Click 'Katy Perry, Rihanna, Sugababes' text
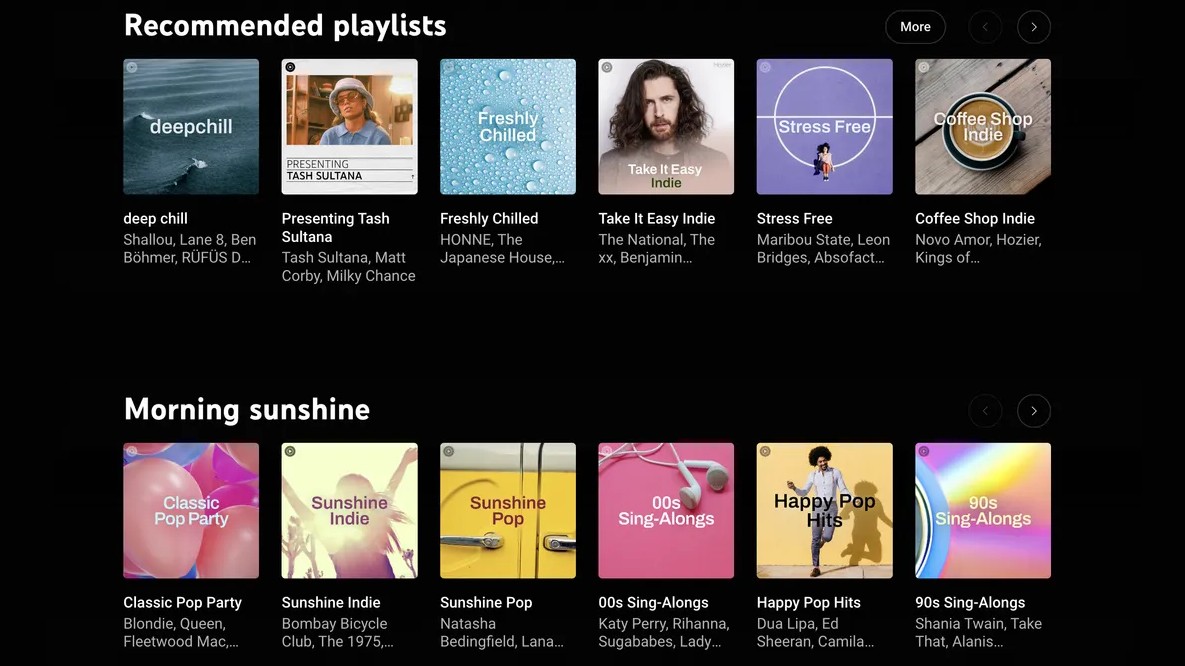This screenshot has width=1185, height=666. 664,633
